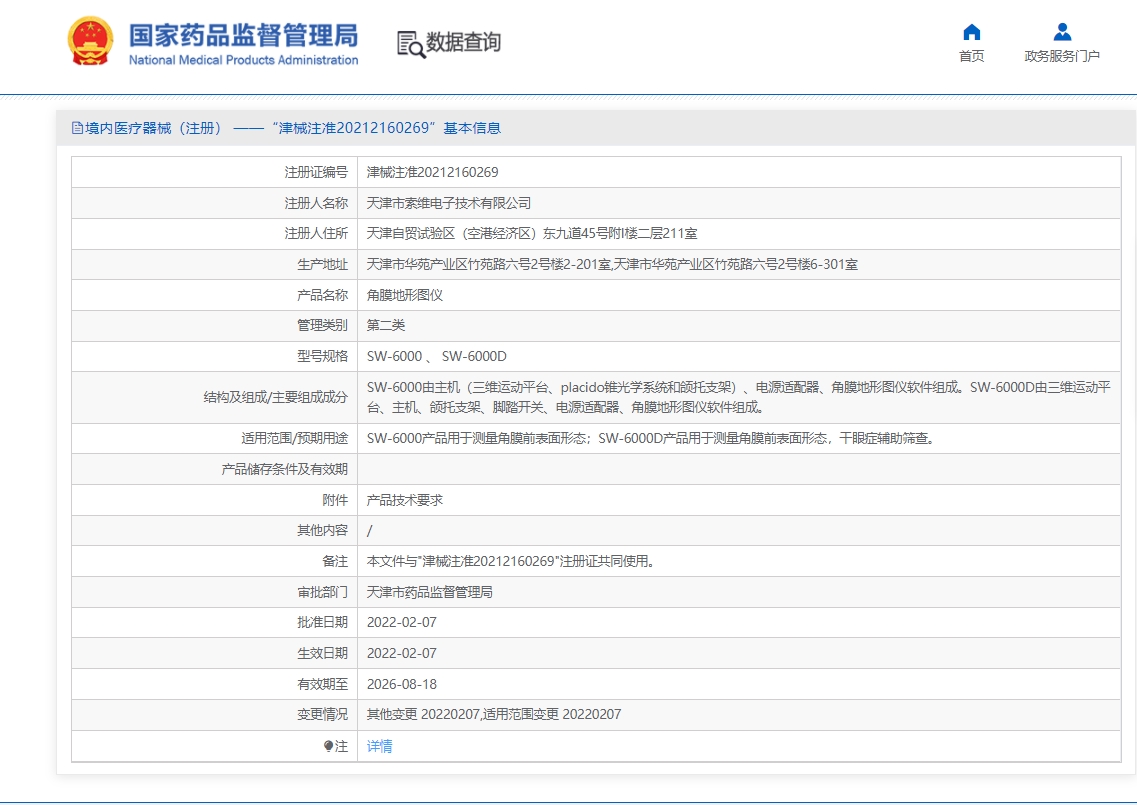
Task: Click the 批准日期 label
Action: (323, 622)
